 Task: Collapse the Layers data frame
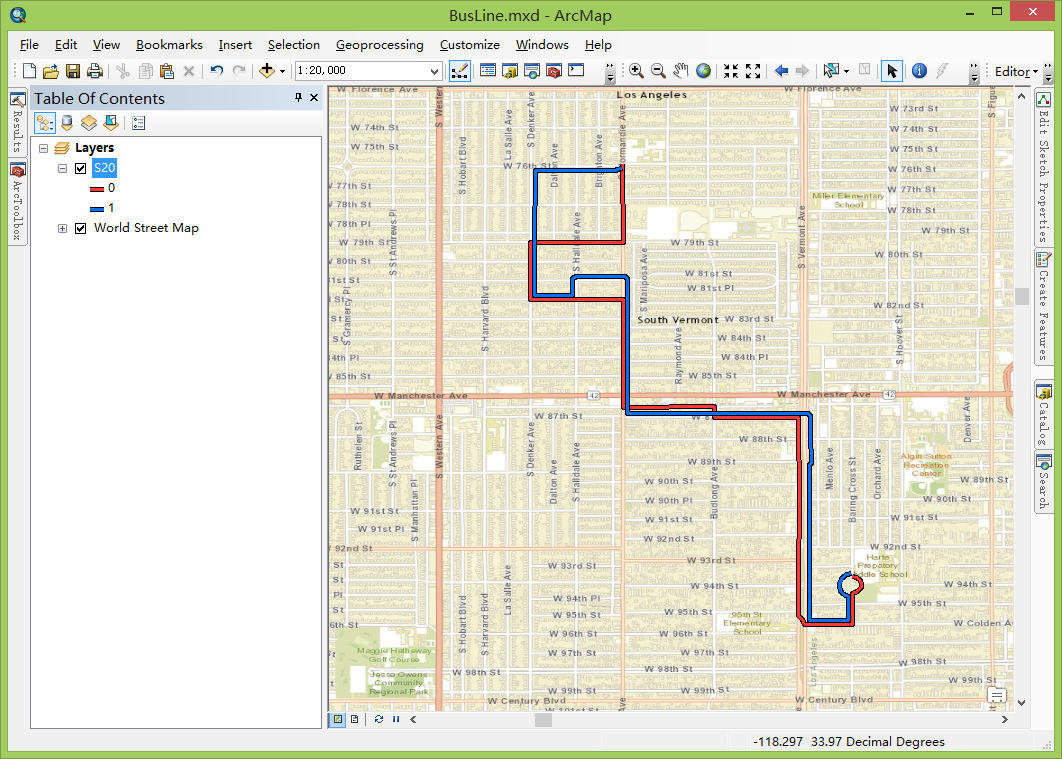(43, 148)
